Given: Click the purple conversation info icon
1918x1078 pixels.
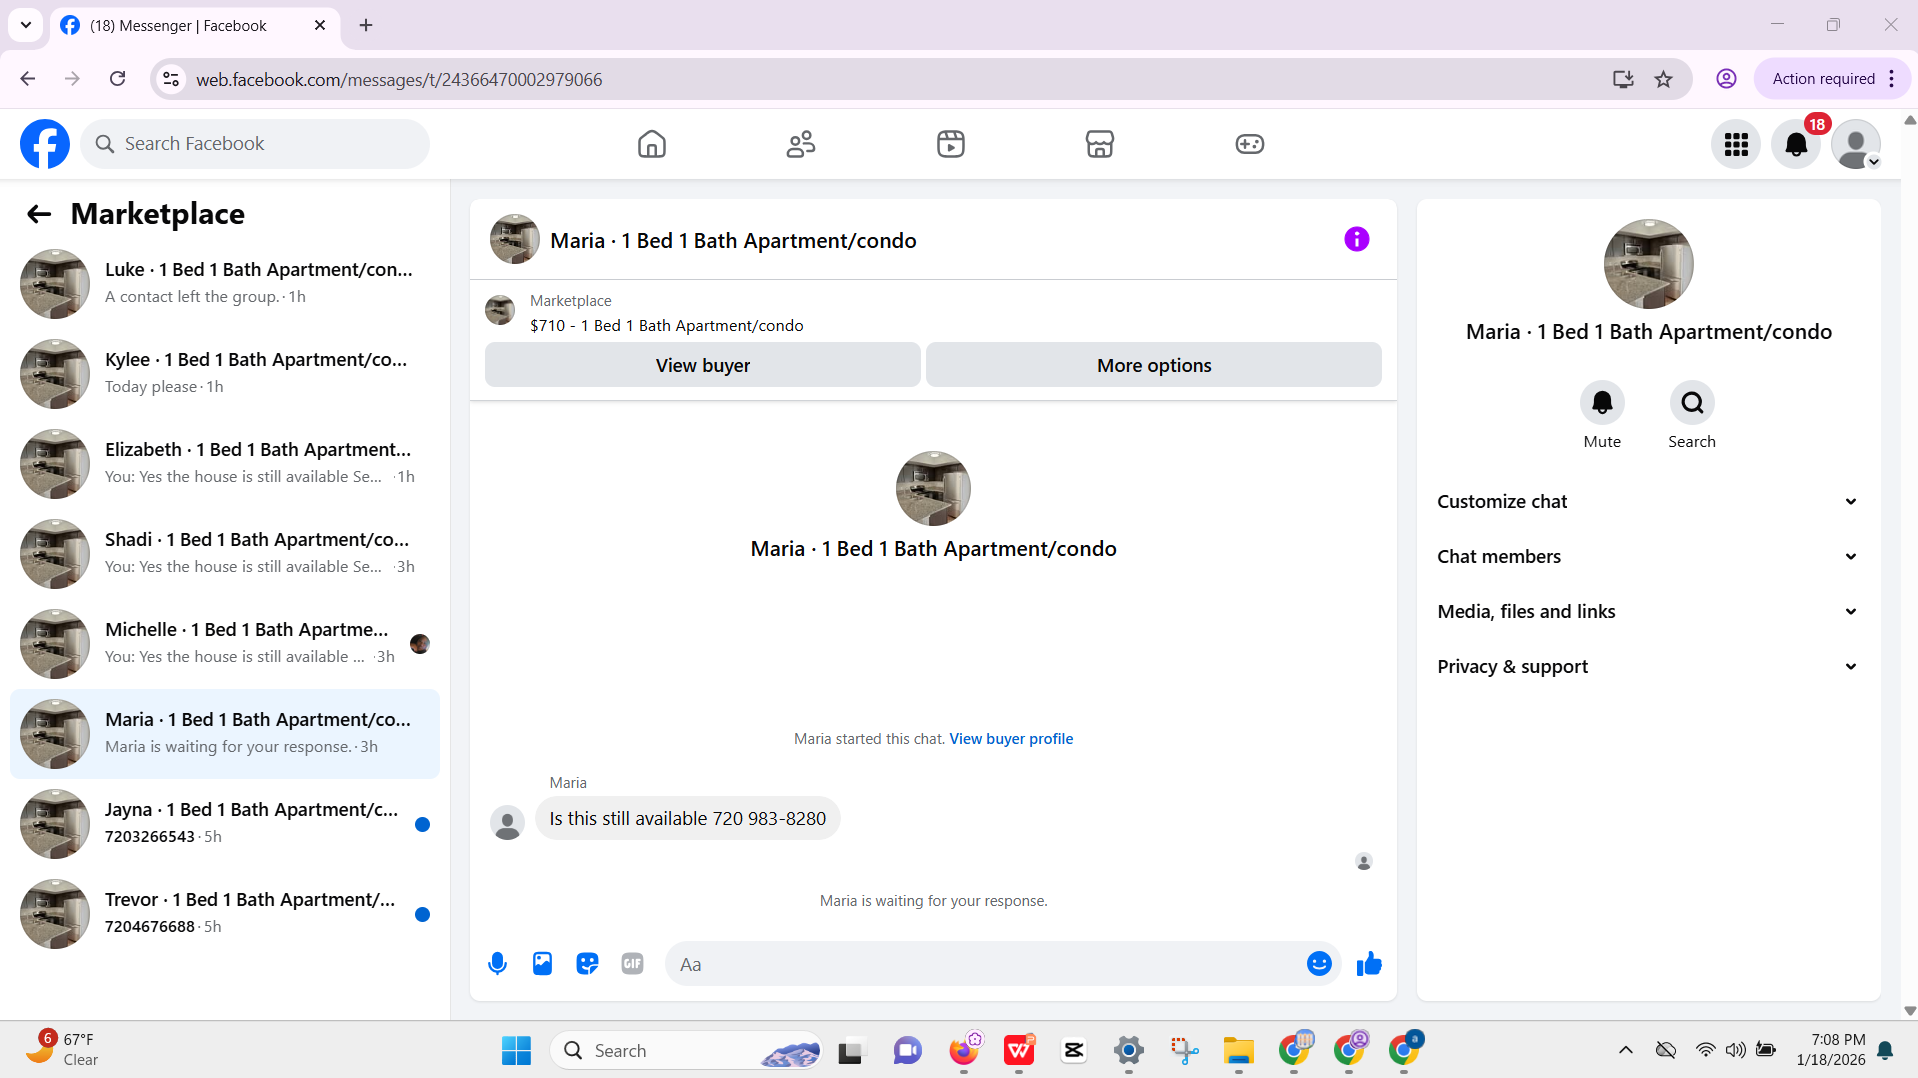Looking at the screenshot, I should click(1357, 239).
